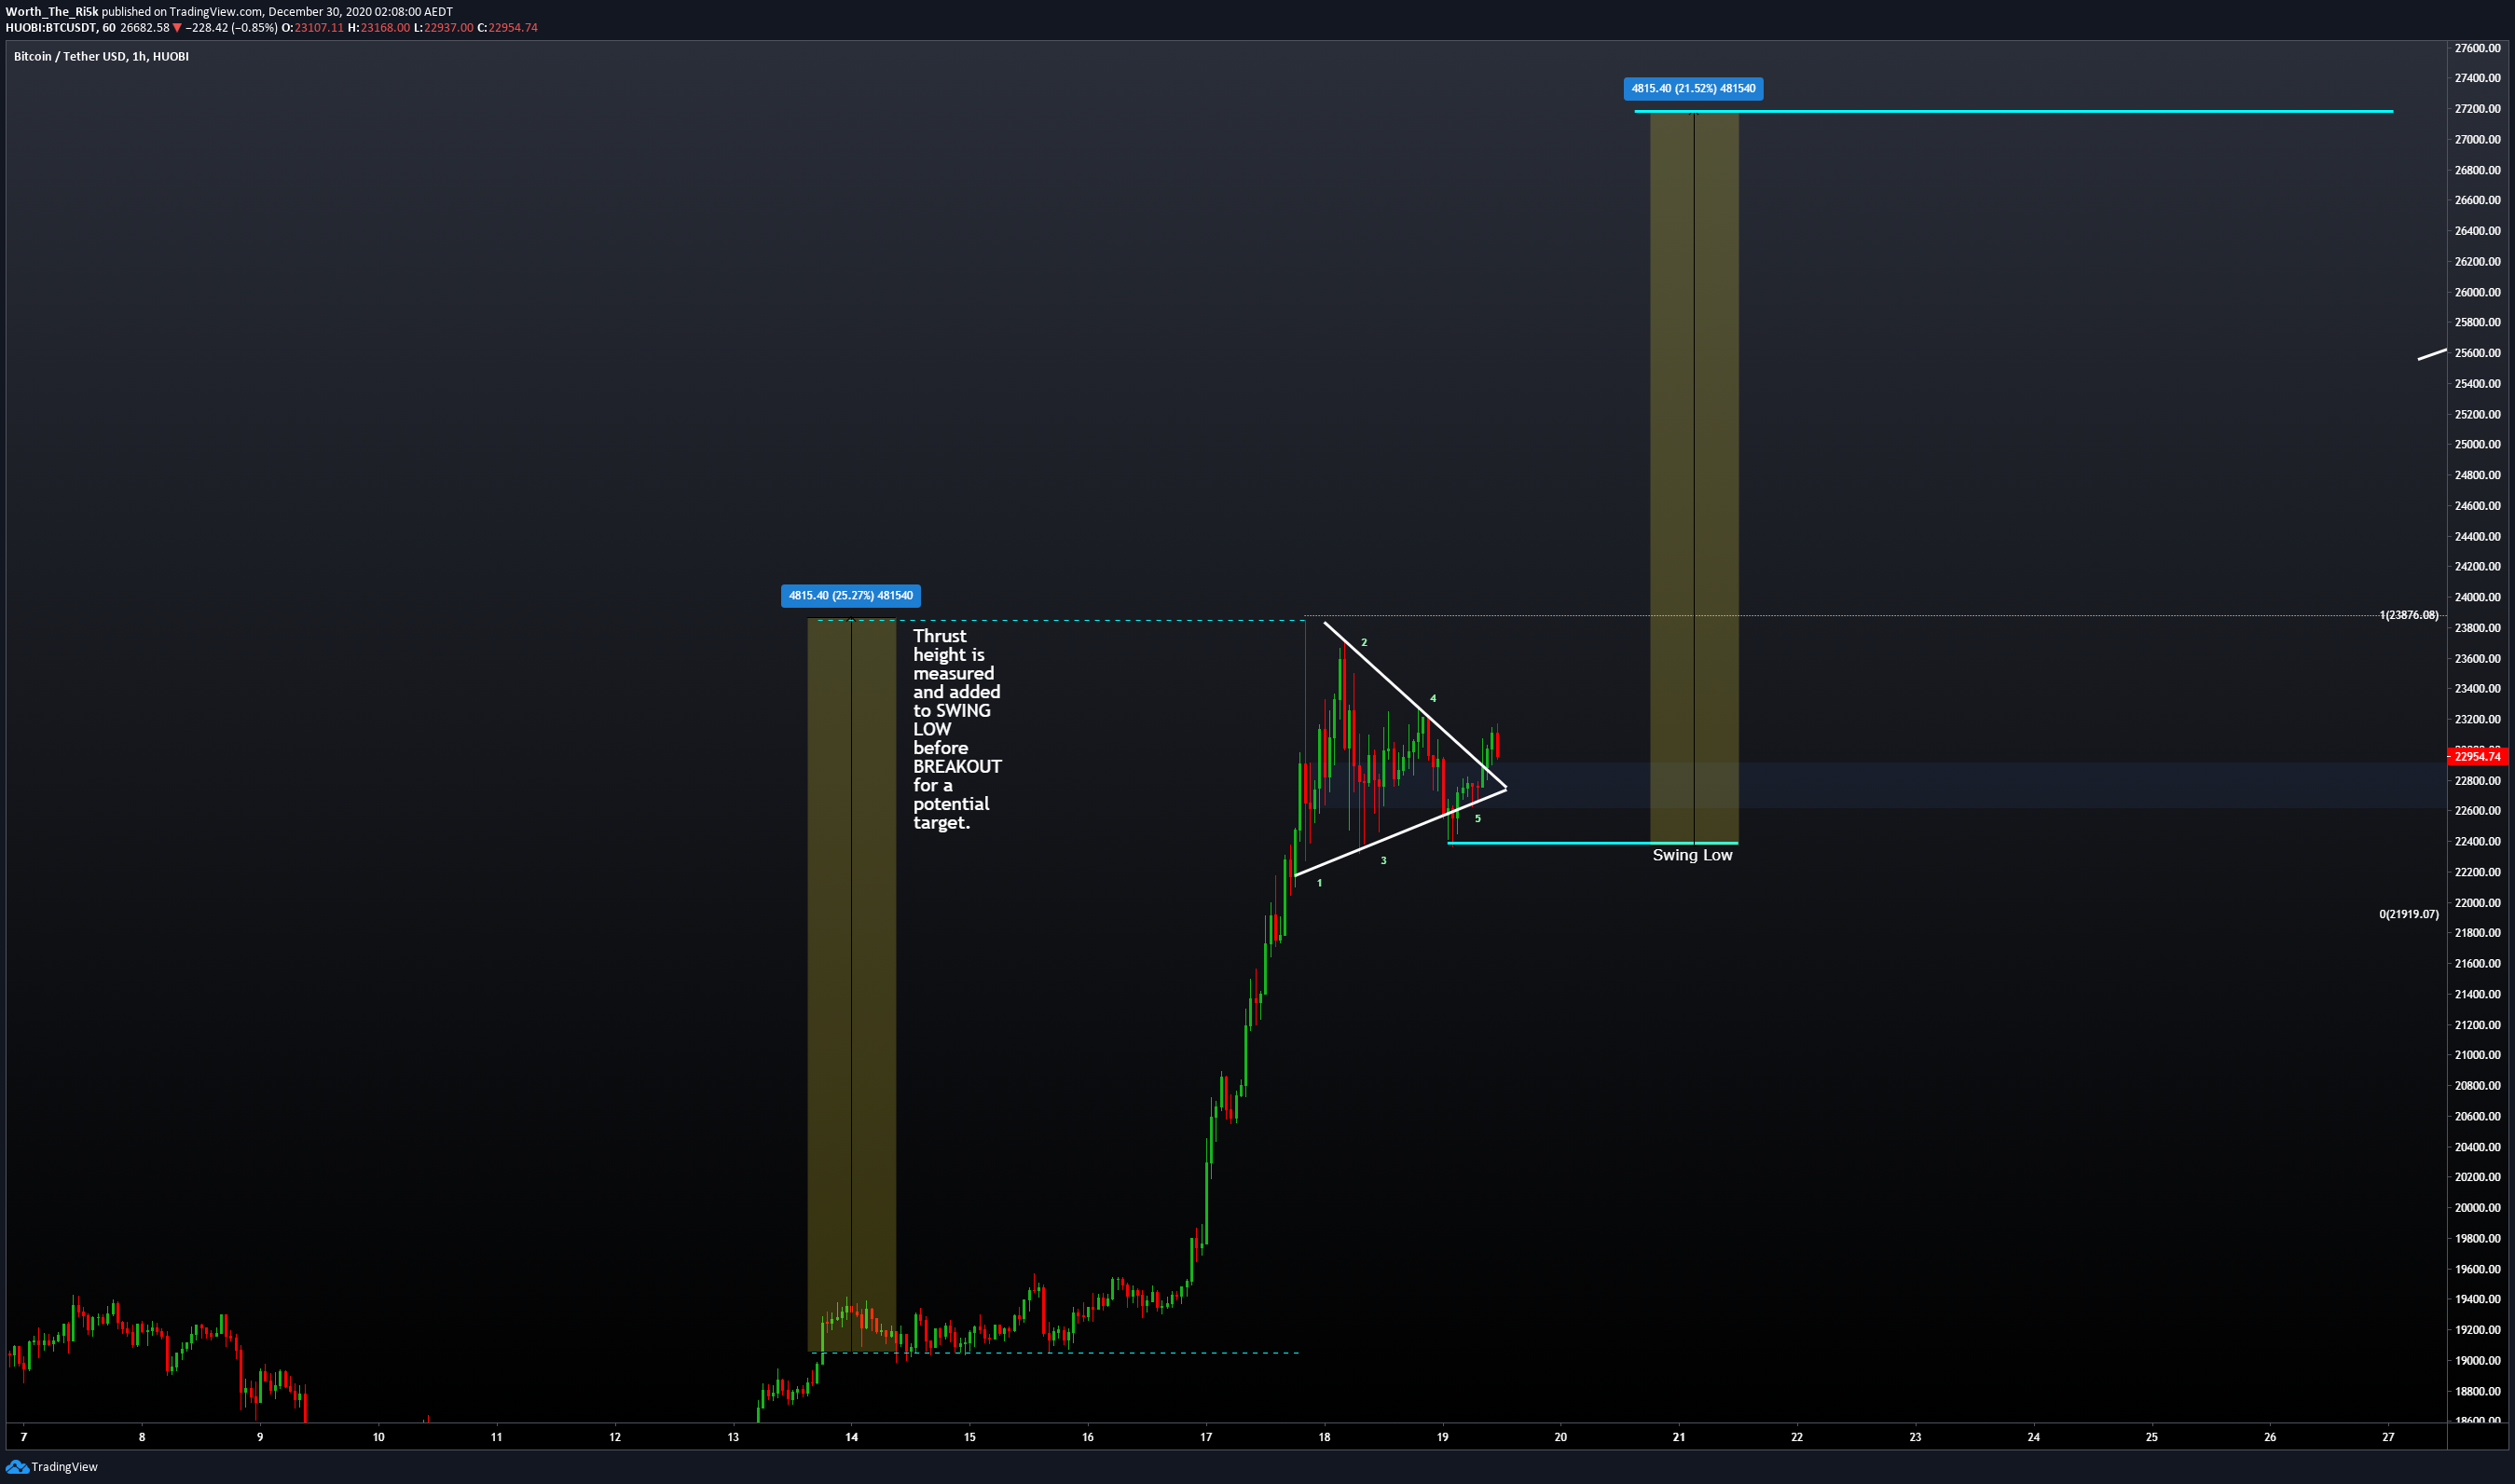Click the closing price value C:22954.74
The image size is (2515, 1484).
click(x=507, y=28)
